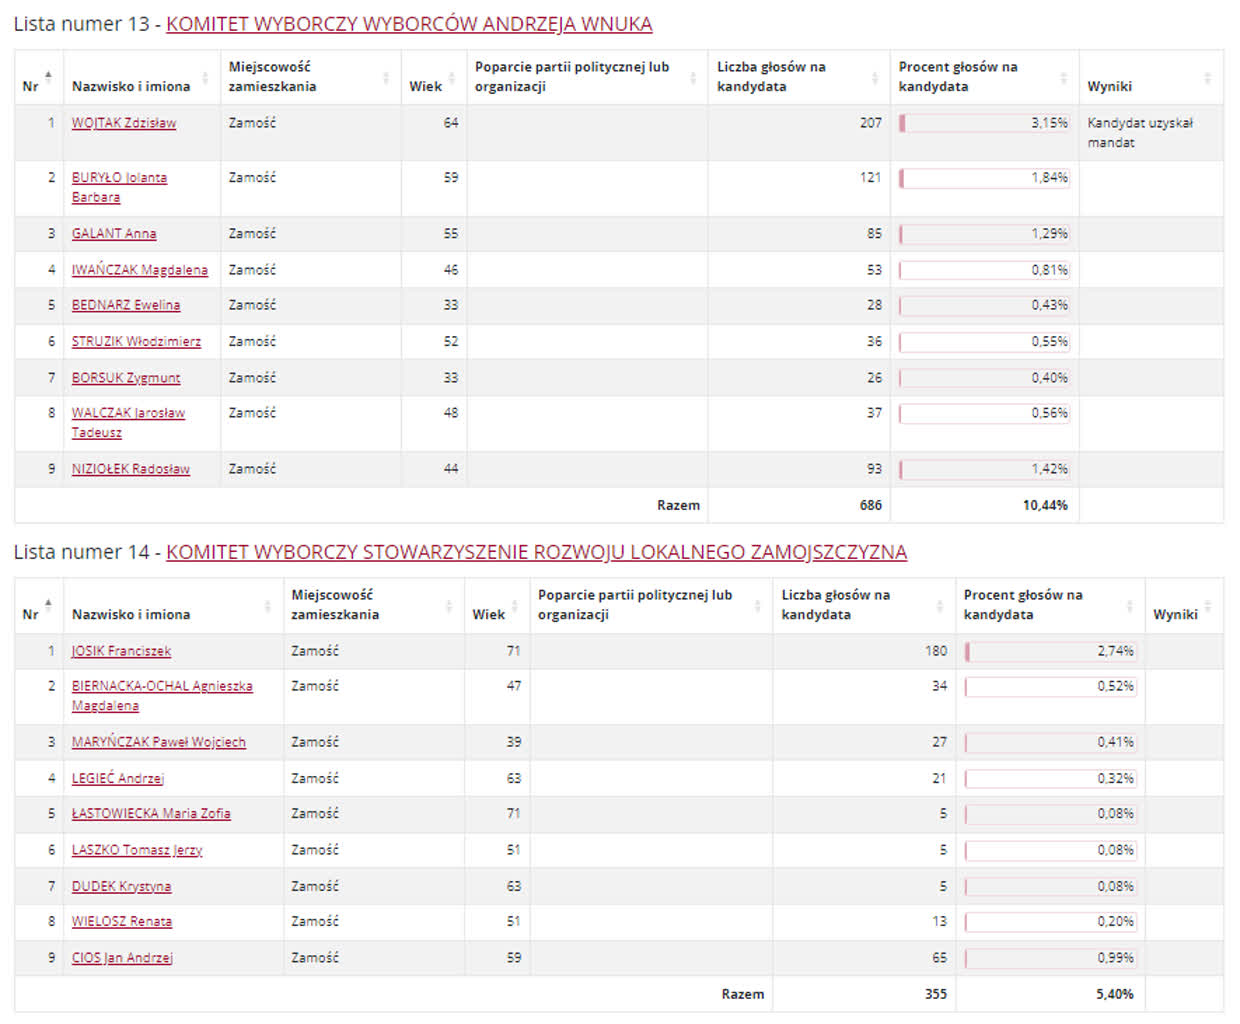Sort list 13 Wyniki column arrow

point(1207,77)
